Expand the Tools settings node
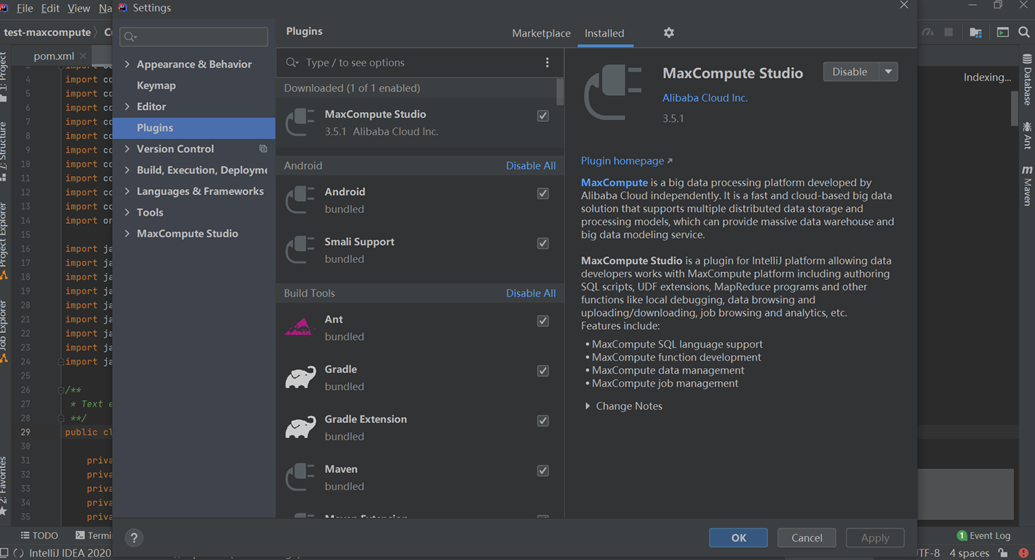This screenshot has height=560, width=1035. click(127, 212)
